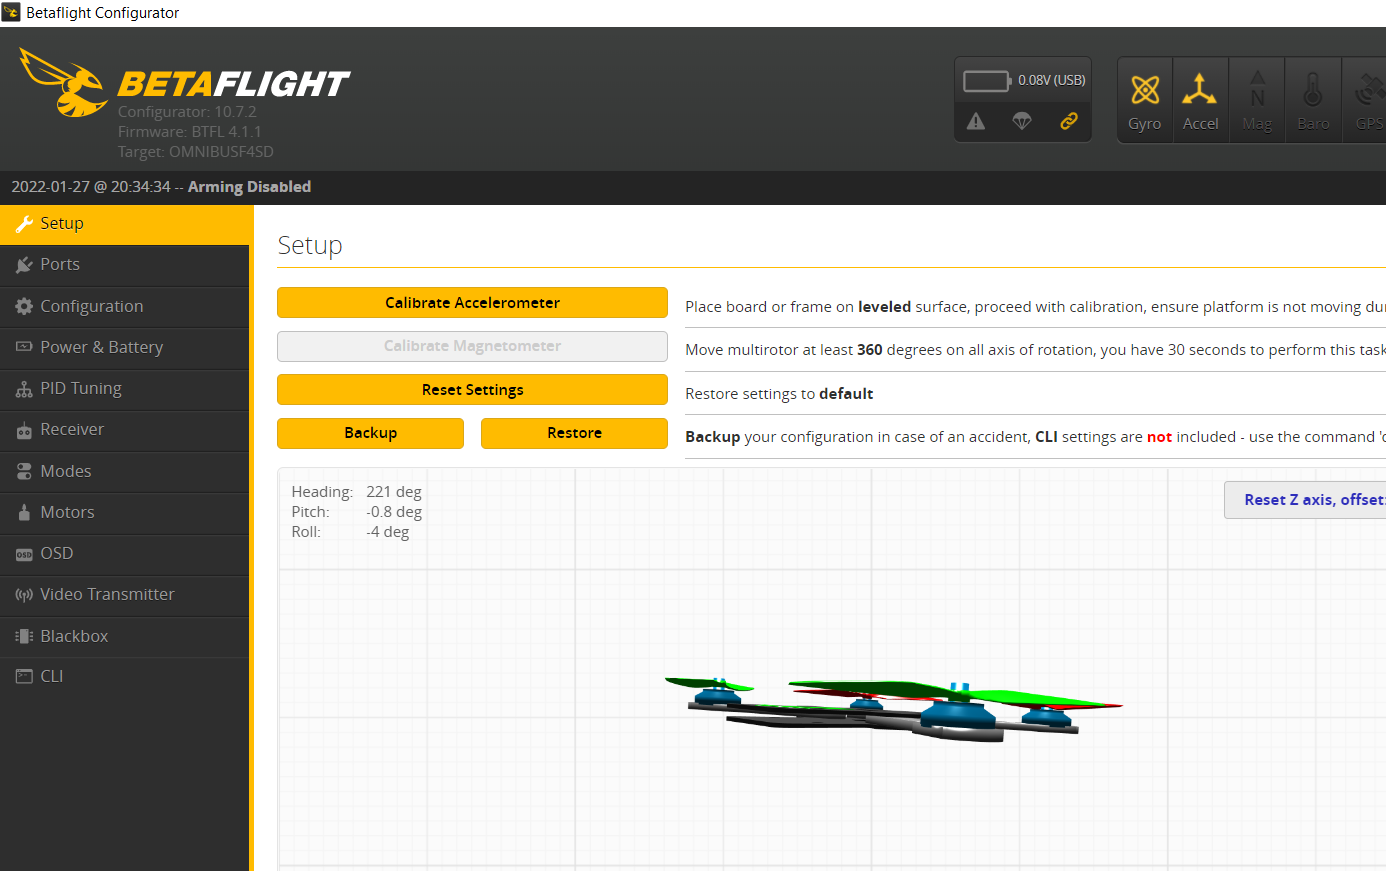The image size is (1386, 871).
Task: Click the wrench icon beside Setup
Action: pyautogui.click(x=24, y=224)
